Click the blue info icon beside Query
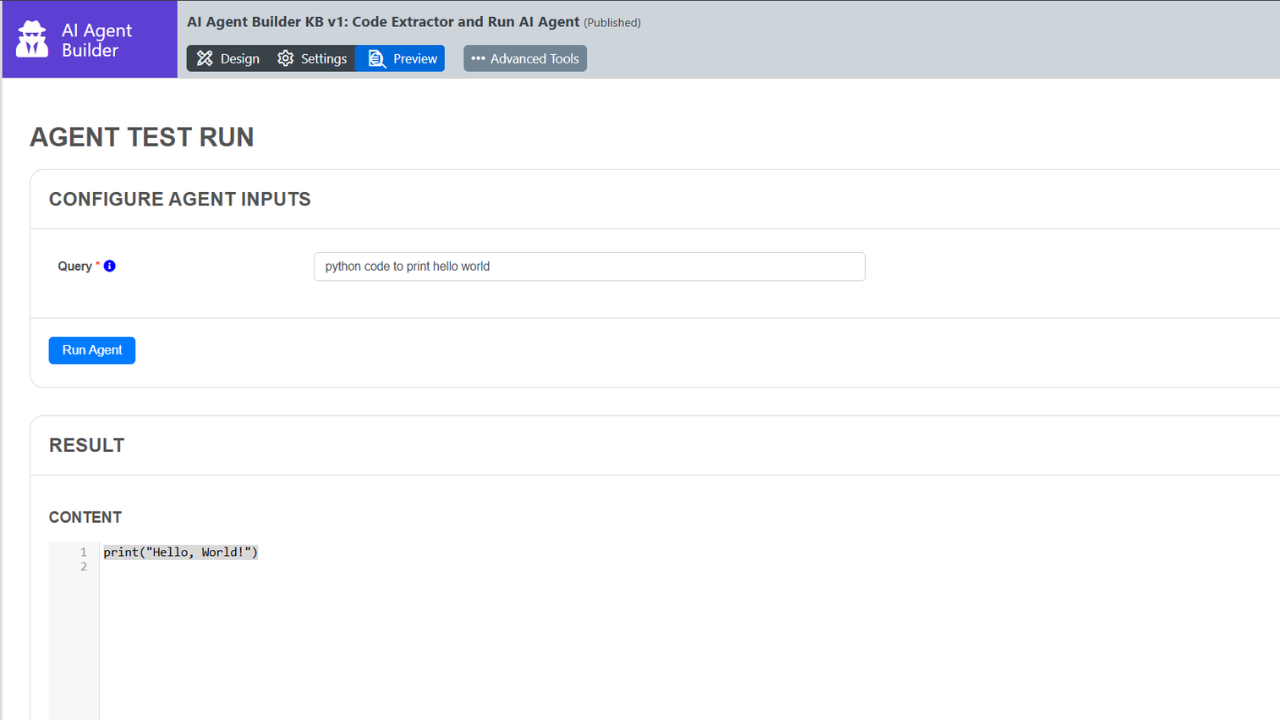Image resolution: width=1280 pixels, height=720 pixels. point(110,266)
